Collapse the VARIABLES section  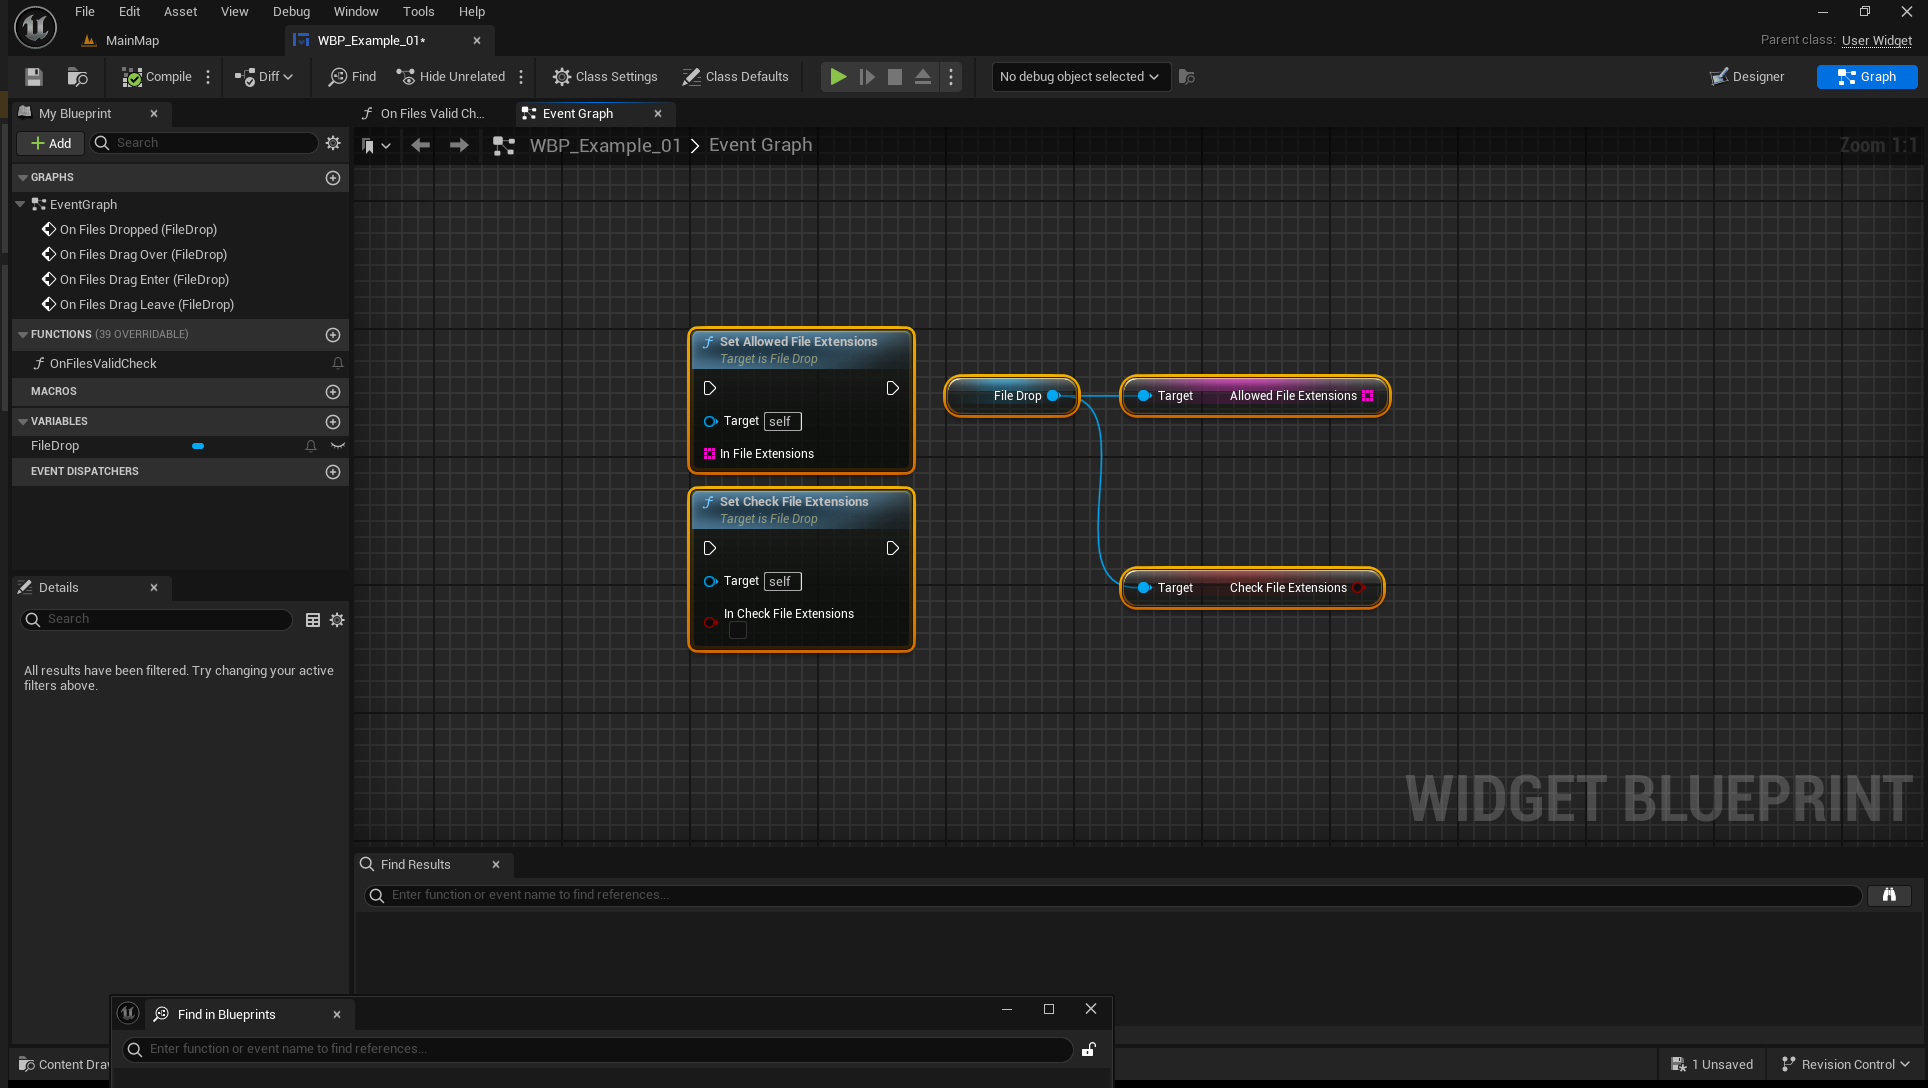tap(23, 422)
